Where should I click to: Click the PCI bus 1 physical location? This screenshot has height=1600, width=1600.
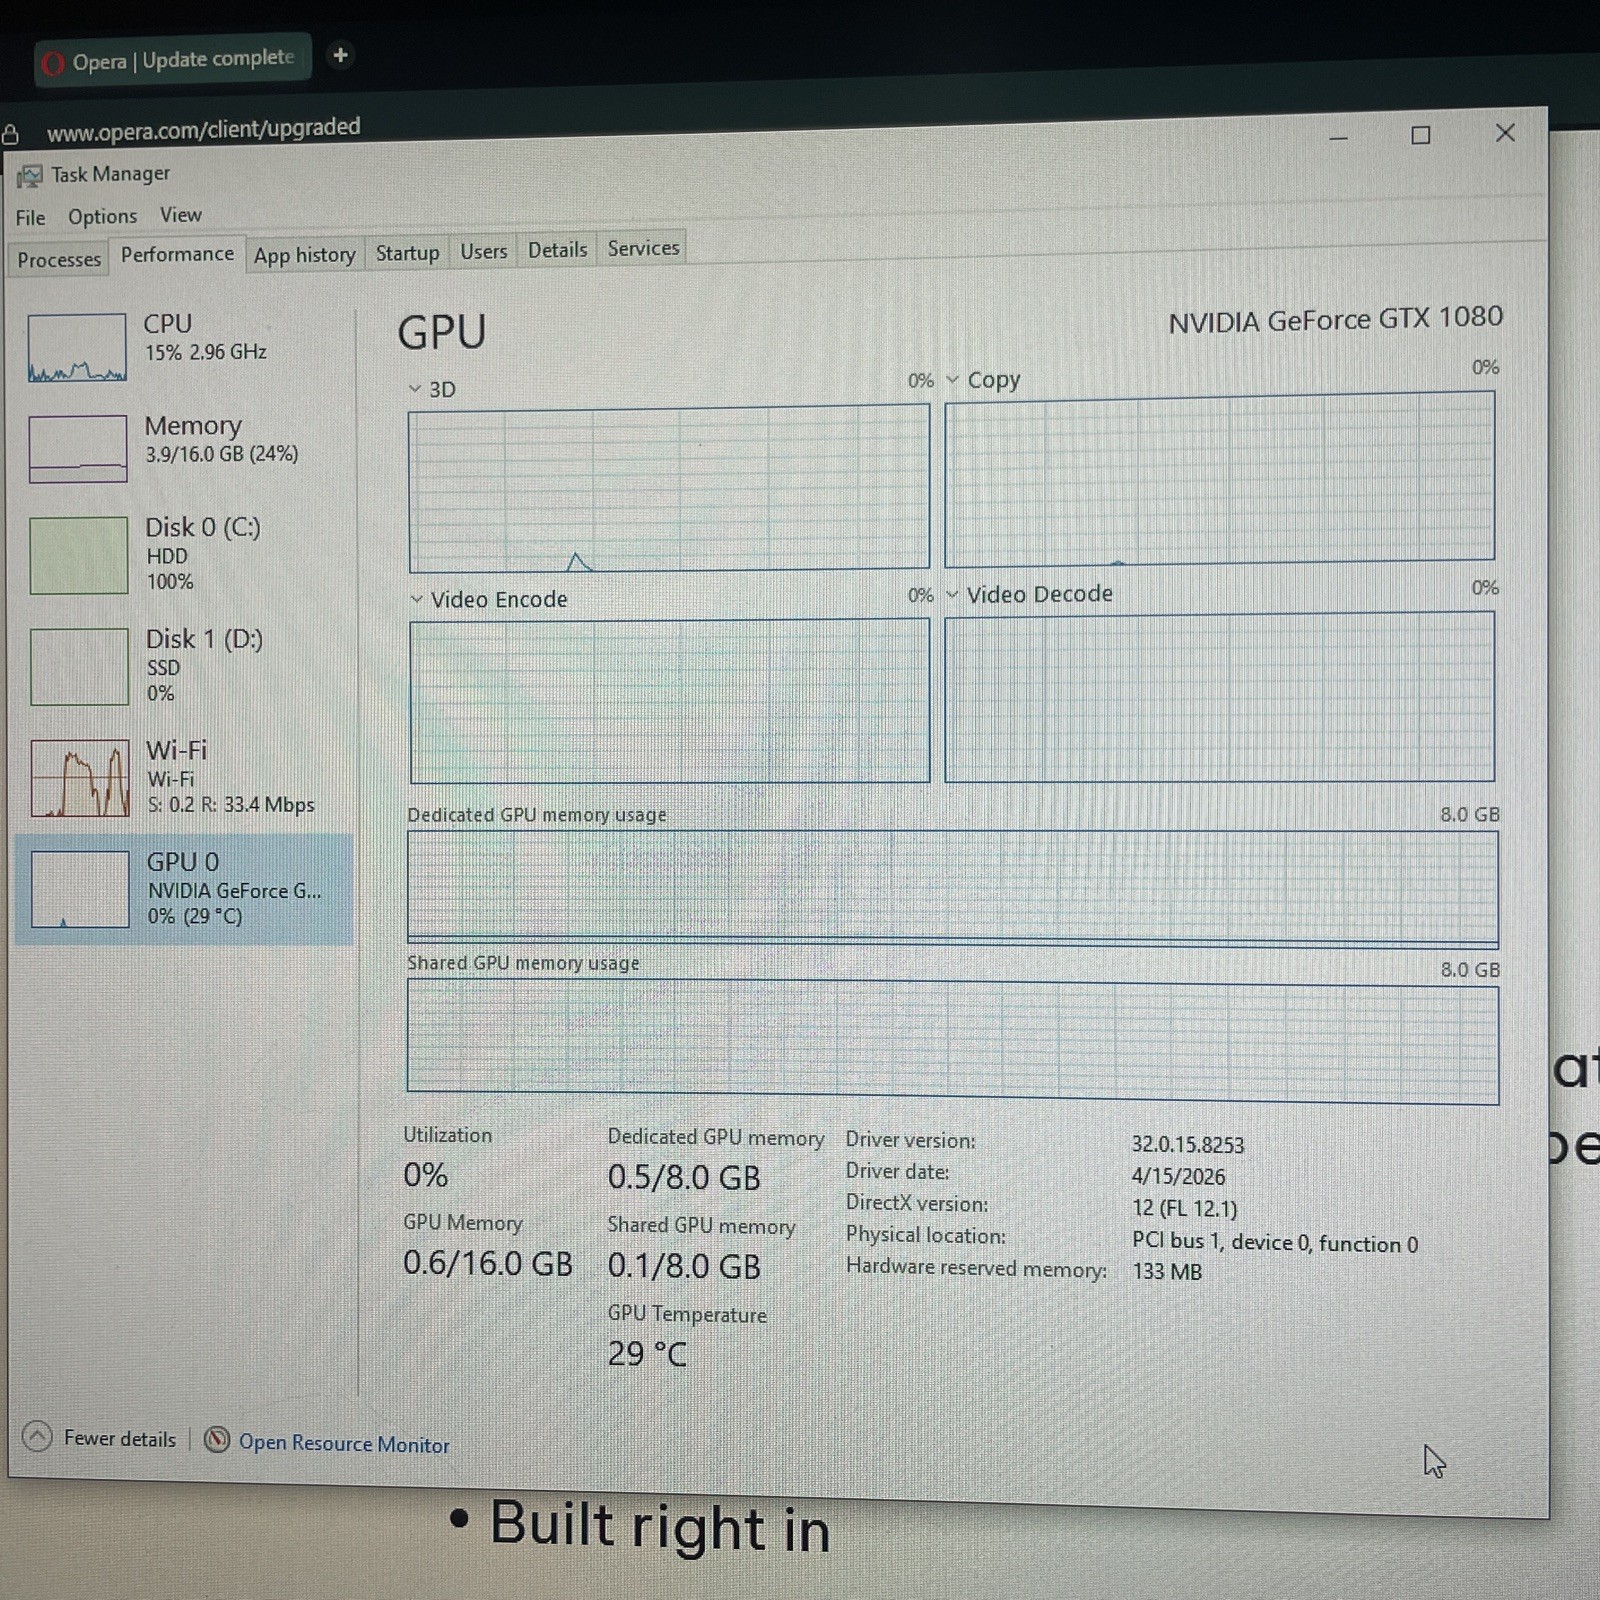point(1275,1243)
